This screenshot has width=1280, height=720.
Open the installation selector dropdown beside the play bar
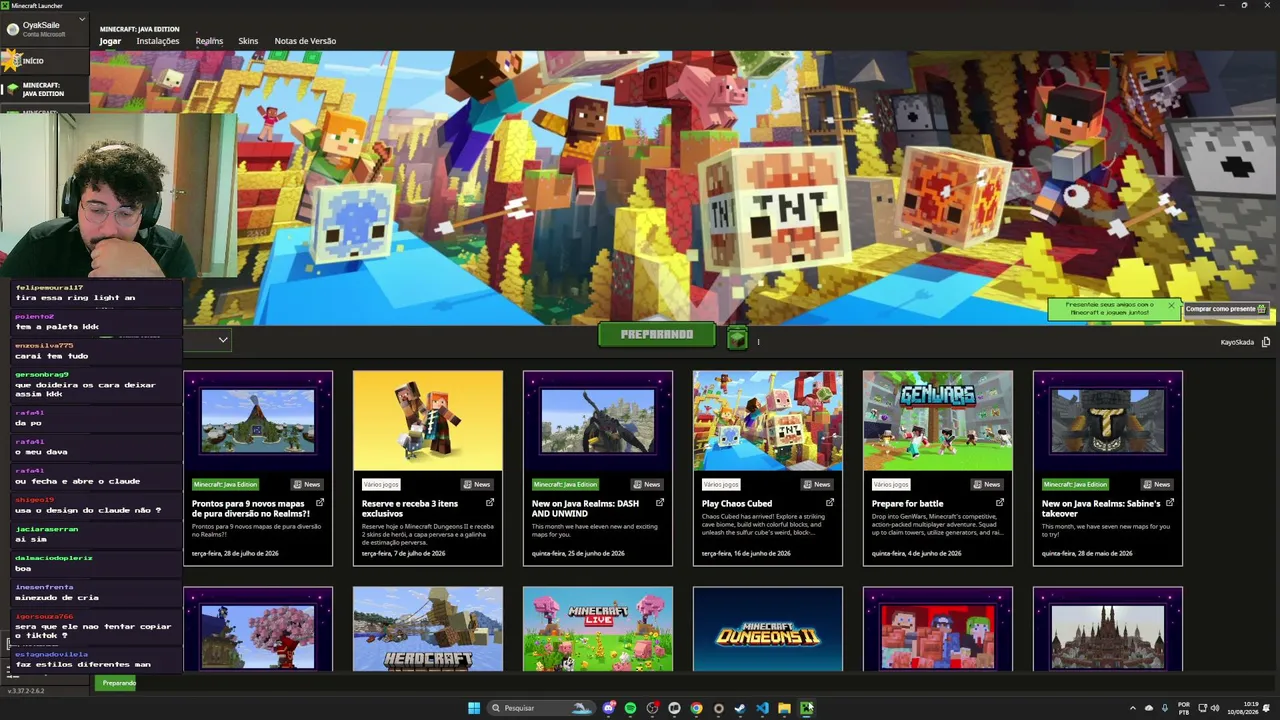223,340
